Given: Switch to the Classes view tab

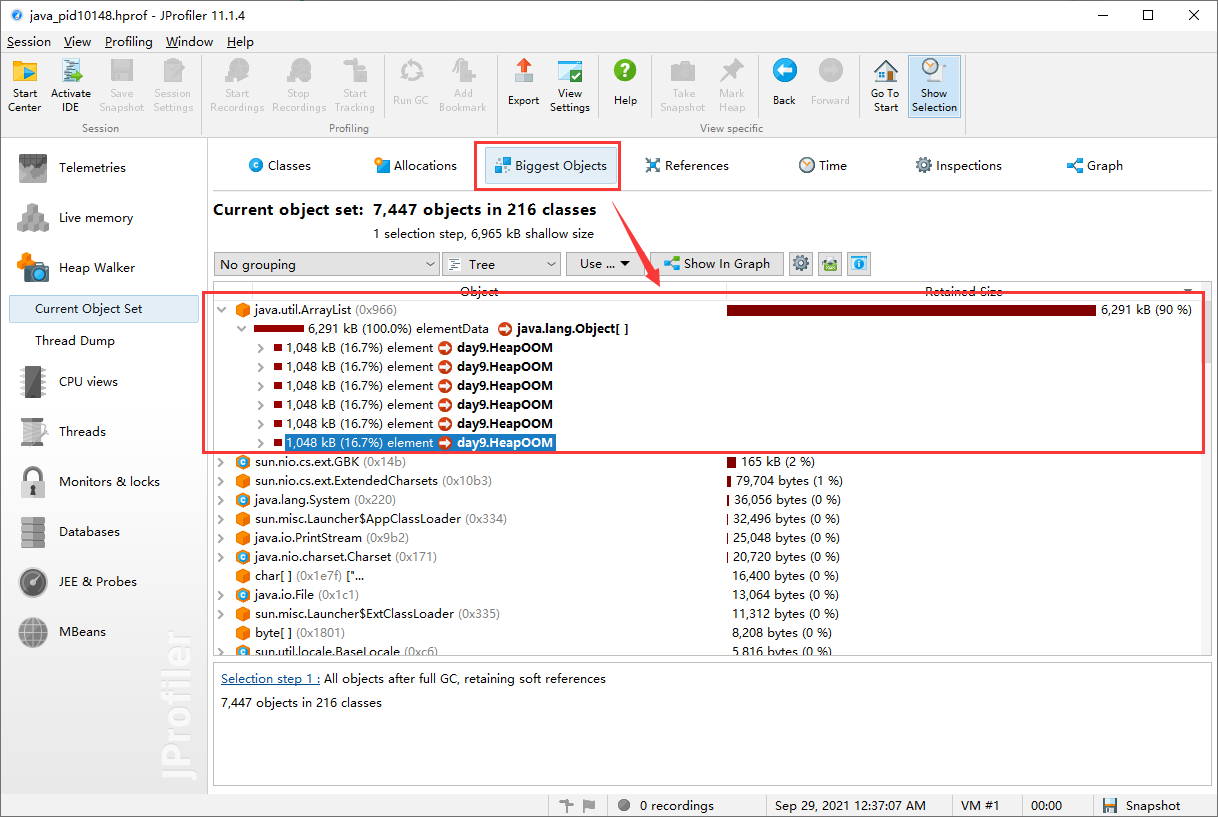Looking at the screenshot, I should 280,166.
